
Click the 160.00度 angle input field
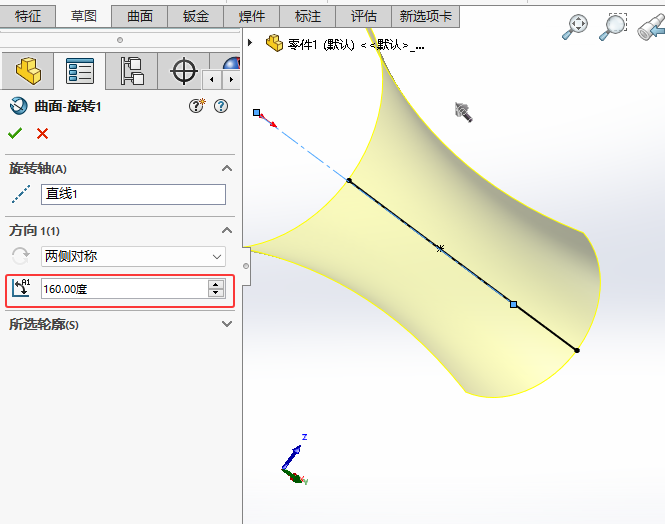click(124, 289)
